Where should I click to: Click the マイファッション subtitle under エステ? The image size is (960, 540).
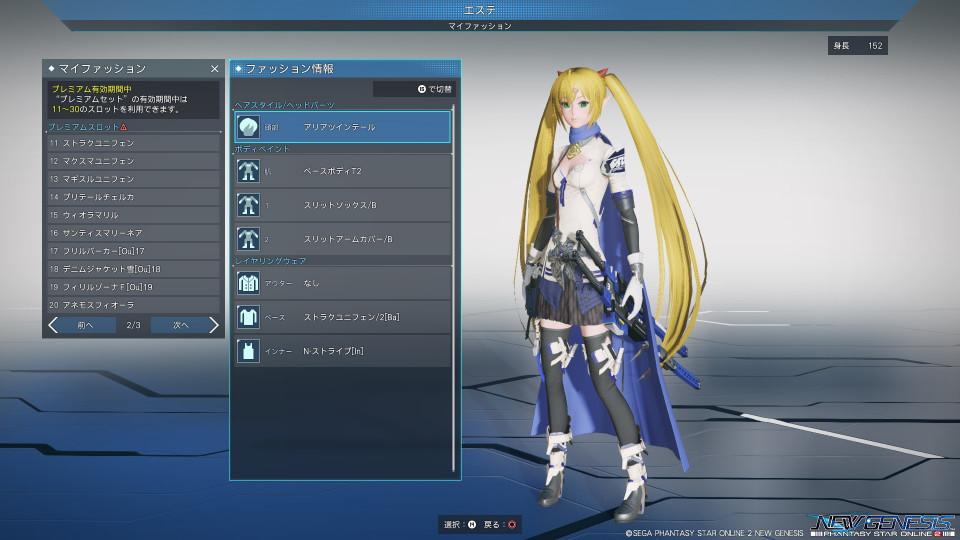pos(480,26)
